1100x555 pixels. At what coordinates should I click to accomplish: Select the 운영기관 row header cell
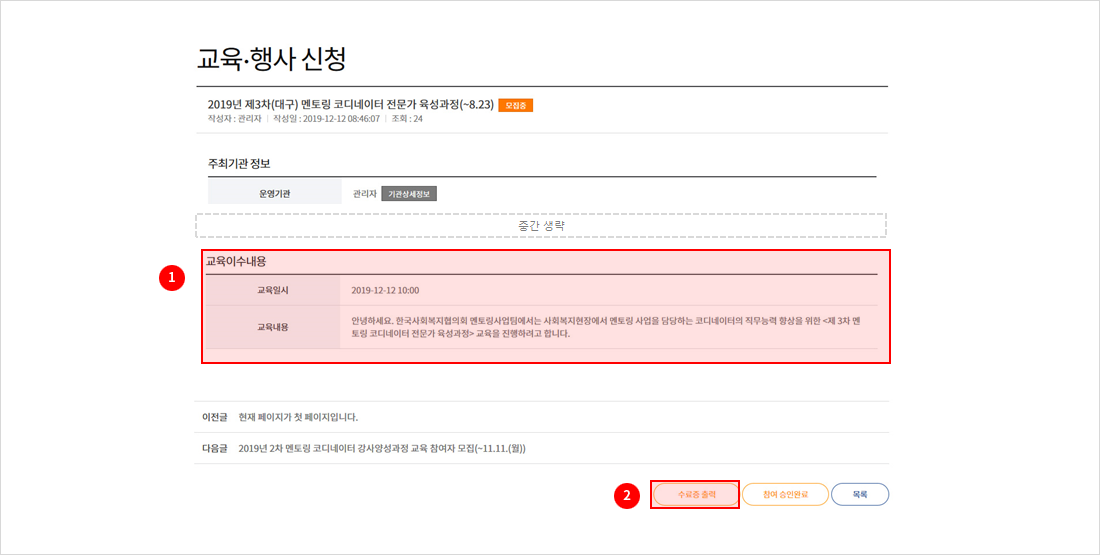(274, 194)
